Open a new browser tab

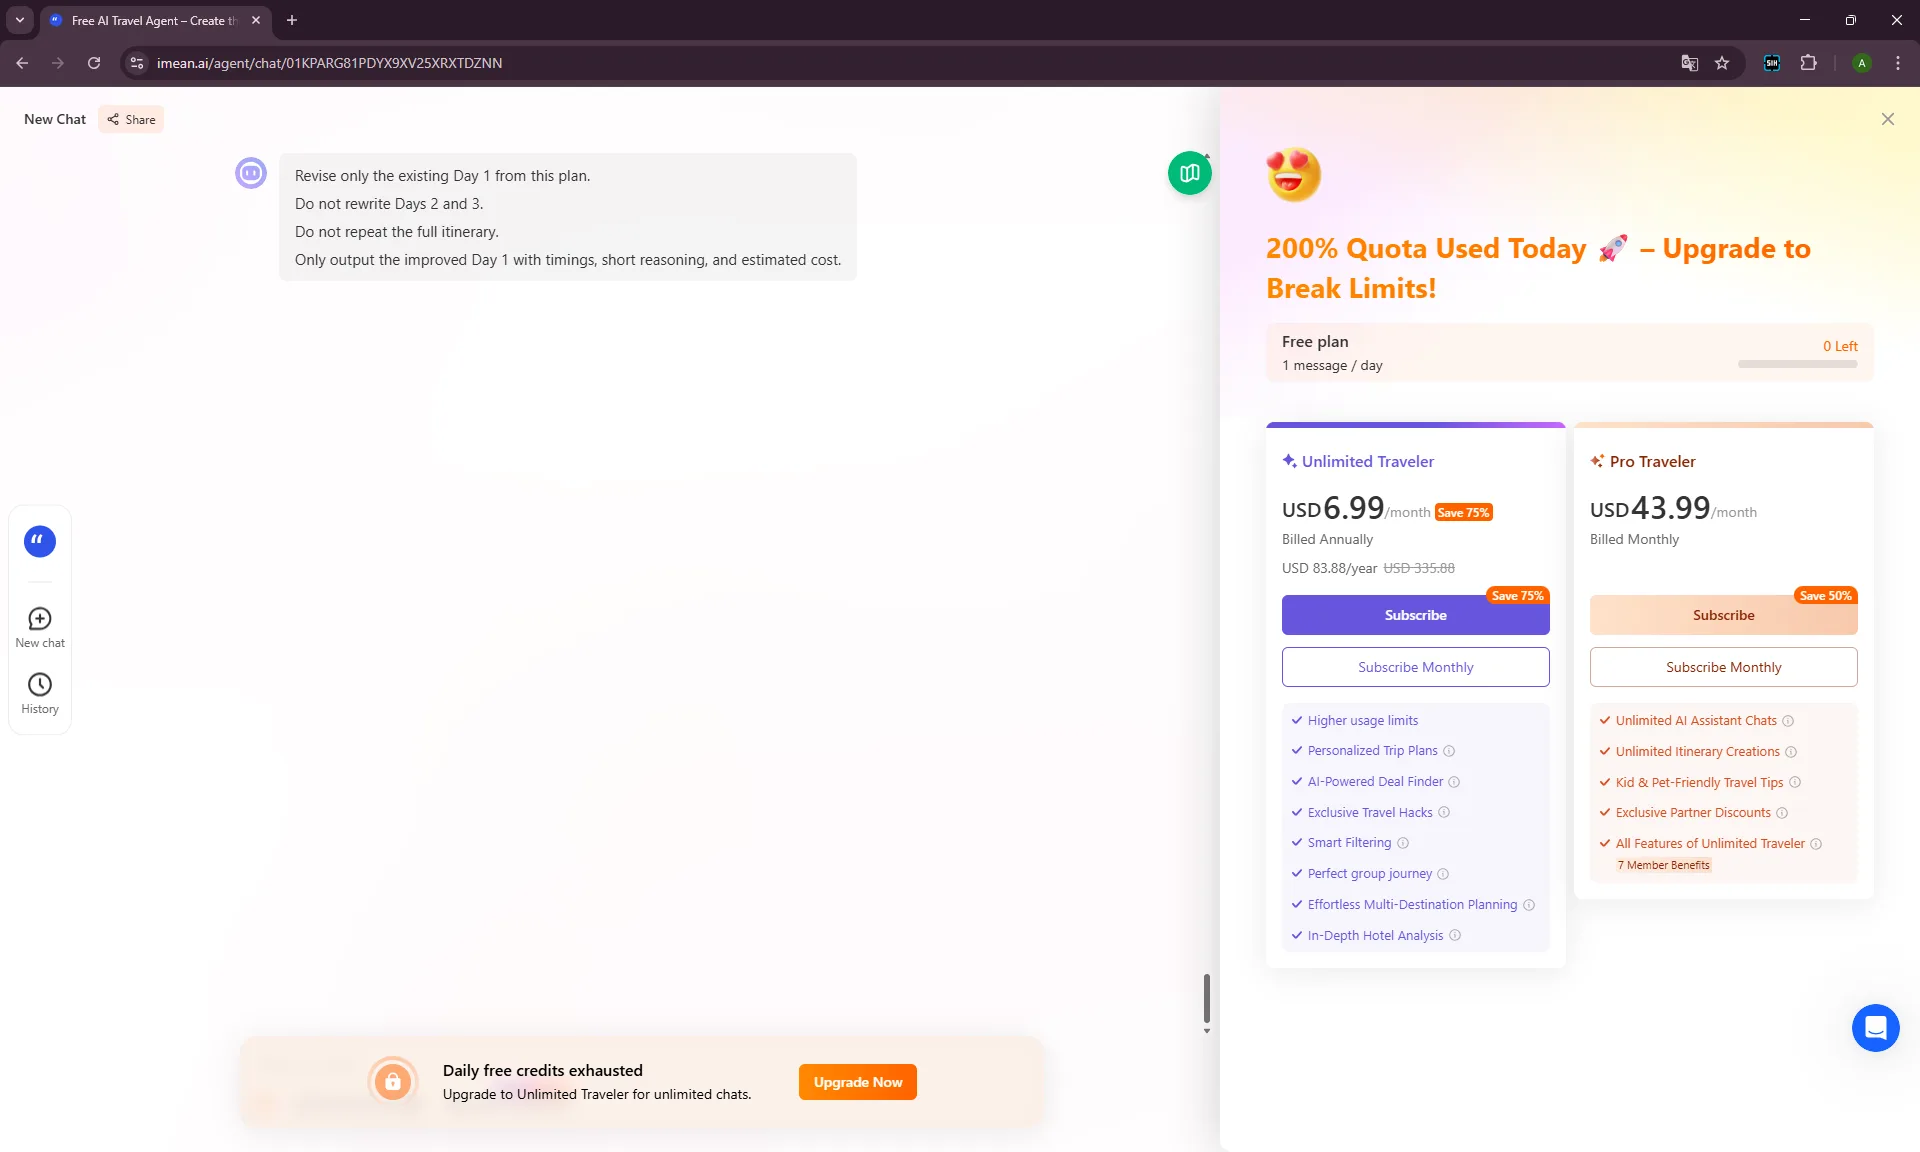click(292, 20)
